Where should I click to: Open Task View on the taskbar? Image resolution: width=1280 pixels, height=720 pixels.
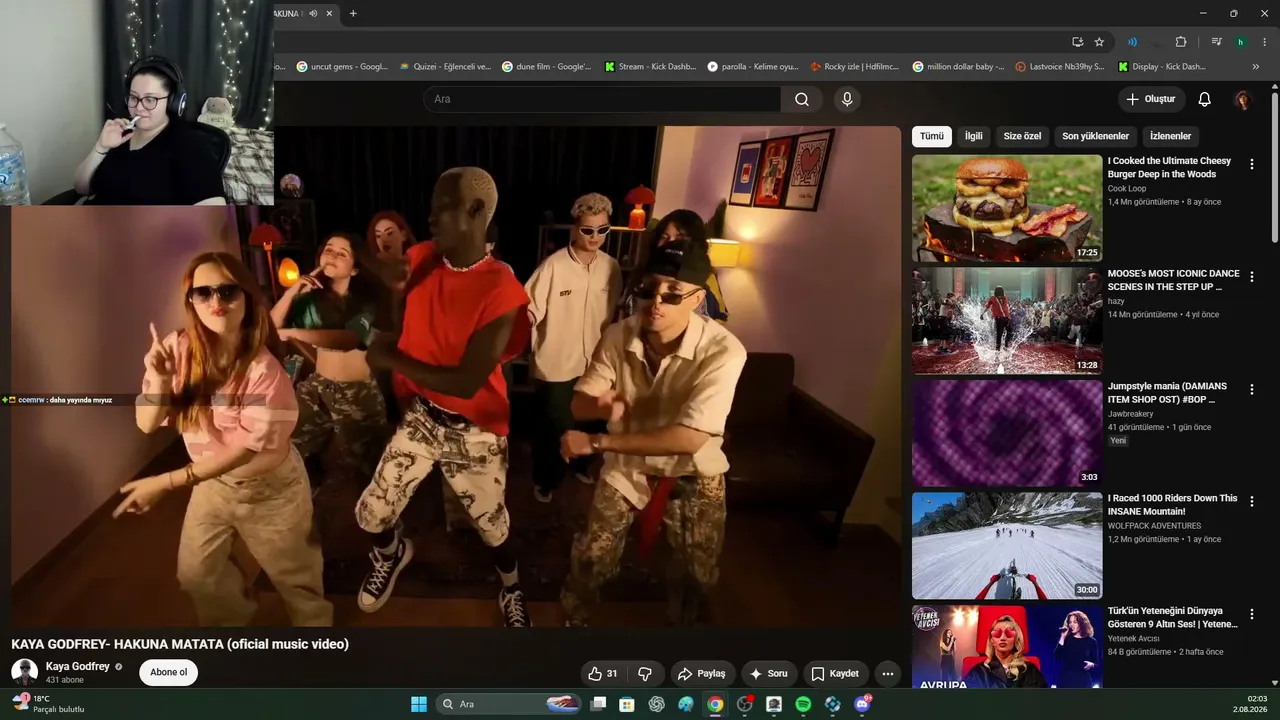598,704
